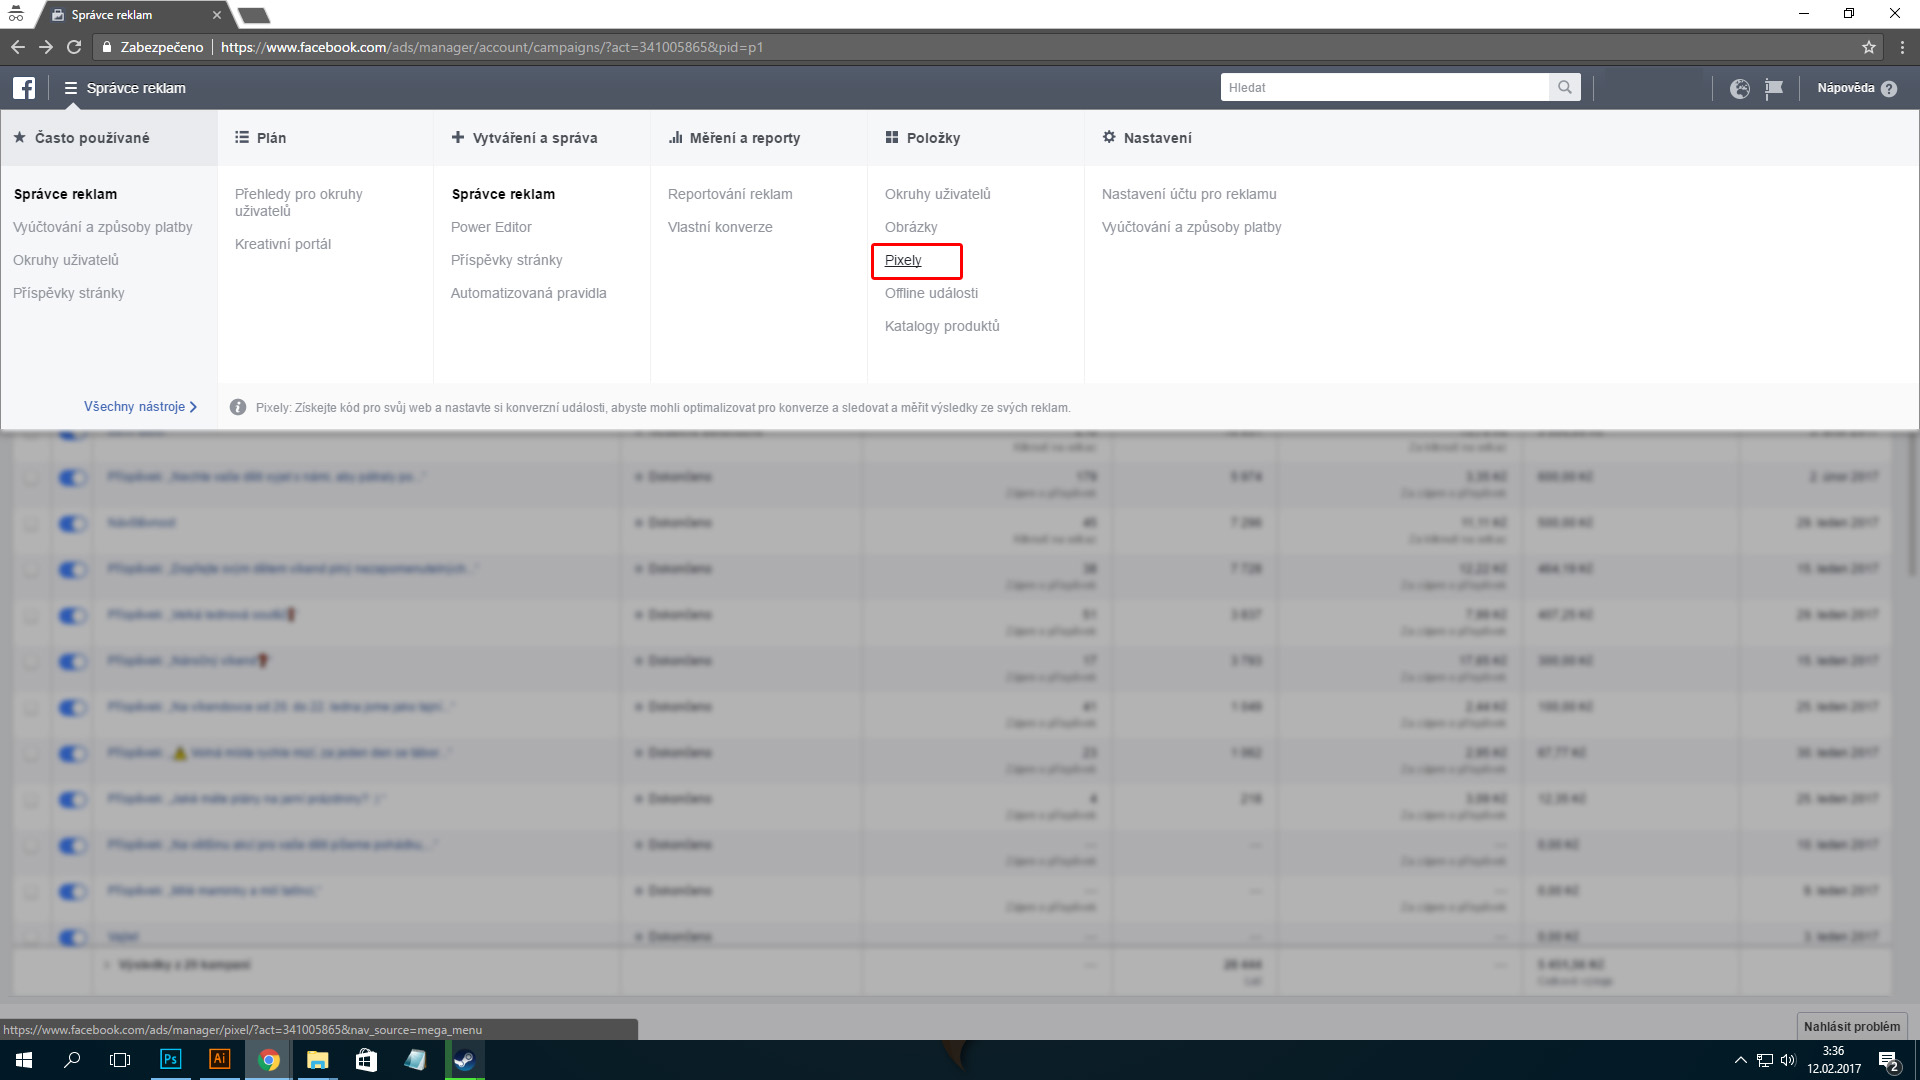Click the Nastavení column heading

1146,138
